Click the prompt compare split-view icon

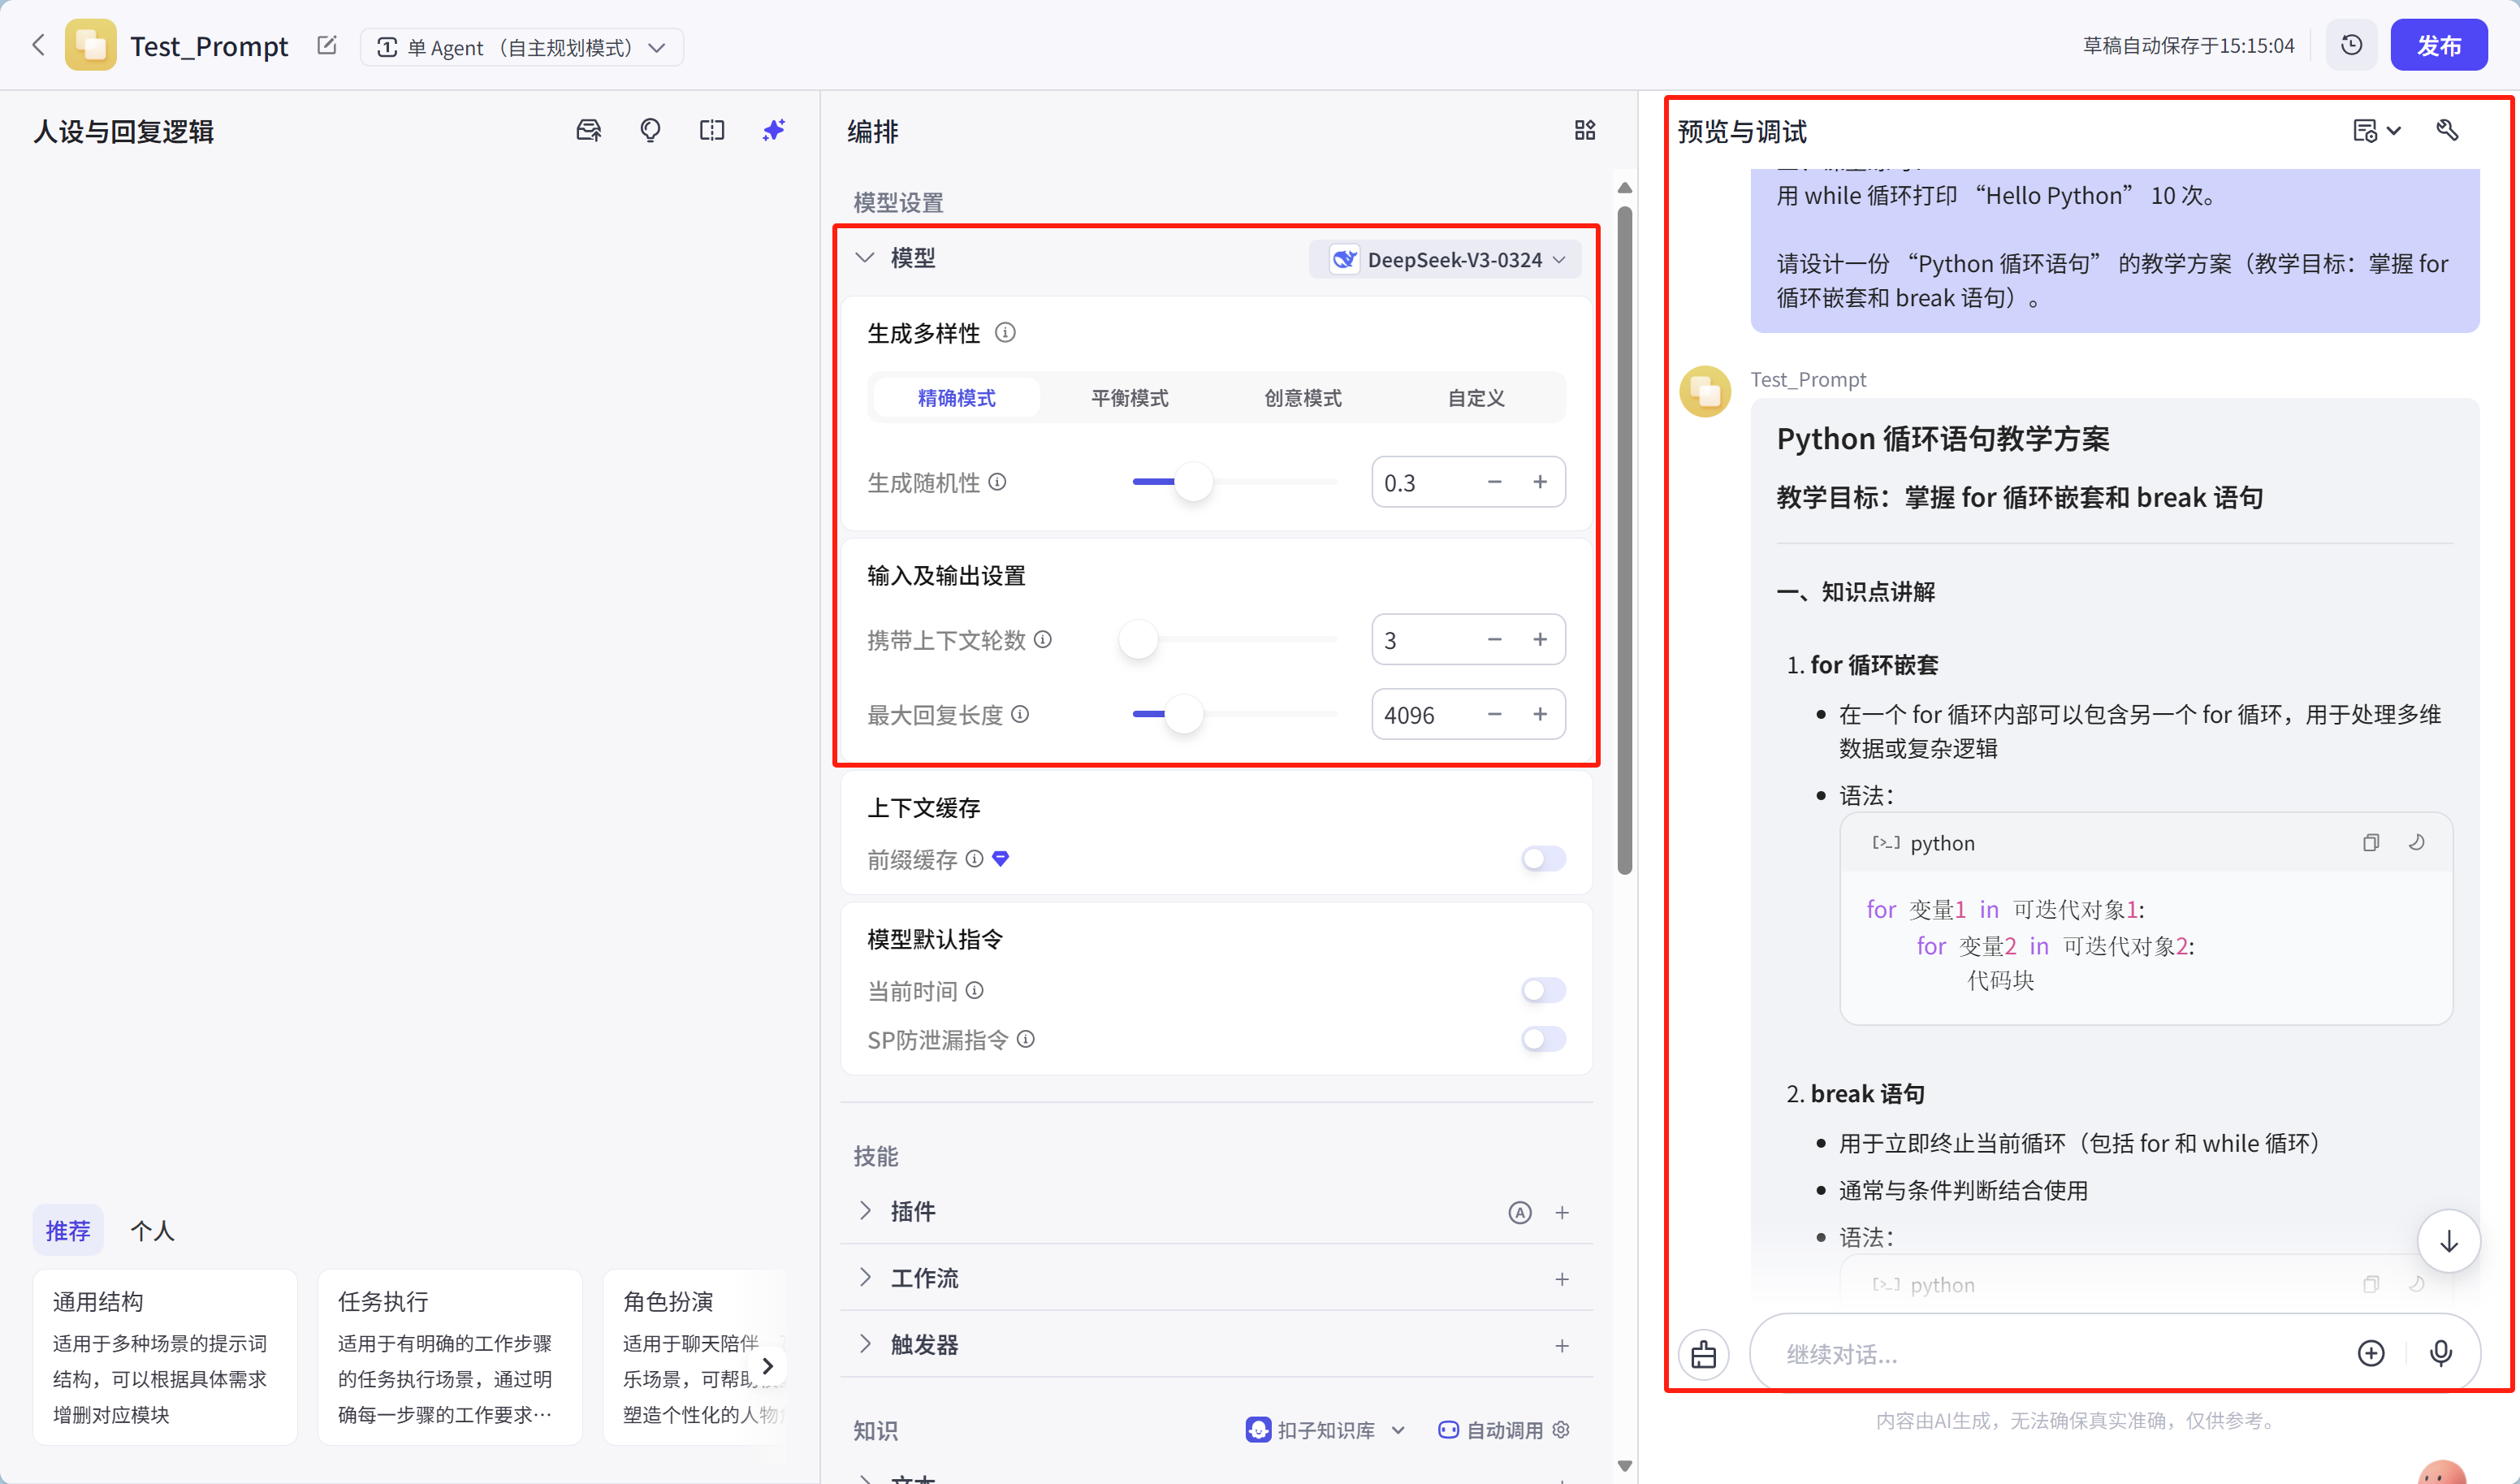[x=712, y=130]
